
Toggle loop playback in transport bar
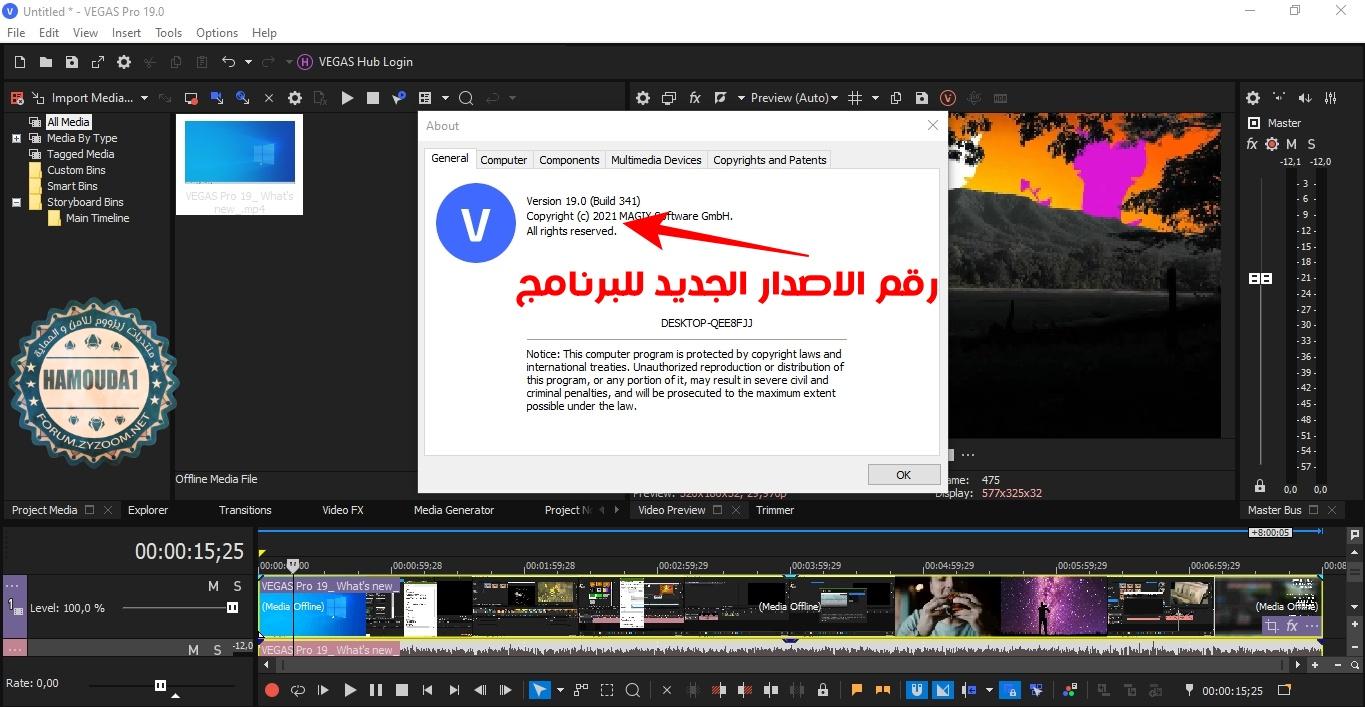pyautogui.click(x=297, y=690)
